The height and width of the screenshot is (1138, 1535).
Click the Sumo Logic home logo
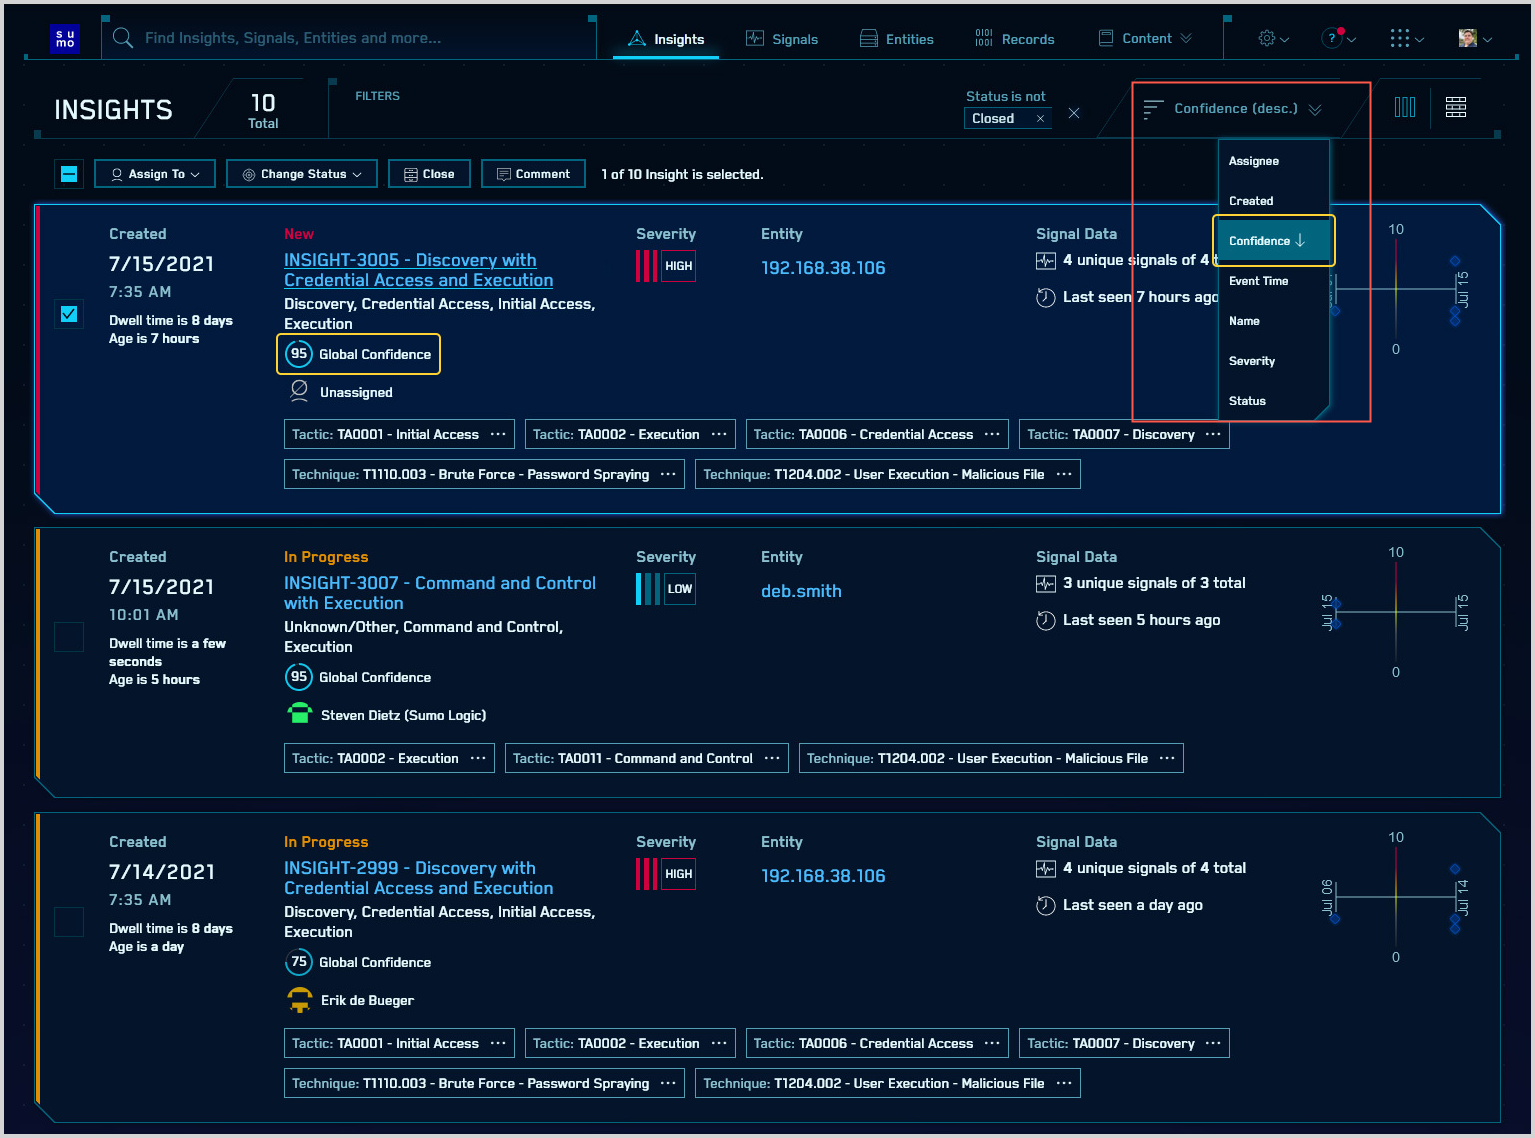click(x=65, y=38)
